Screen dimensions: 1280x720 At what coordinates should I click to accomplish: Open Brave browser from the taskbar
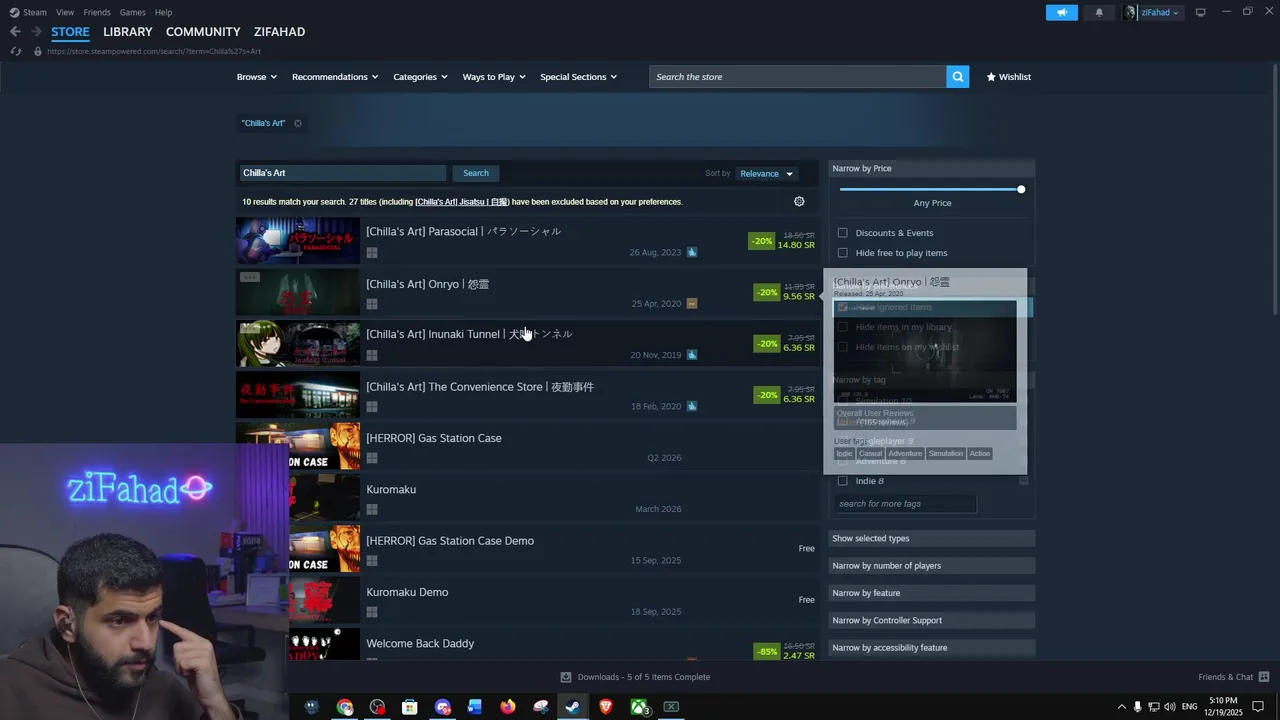coord(606,707)
